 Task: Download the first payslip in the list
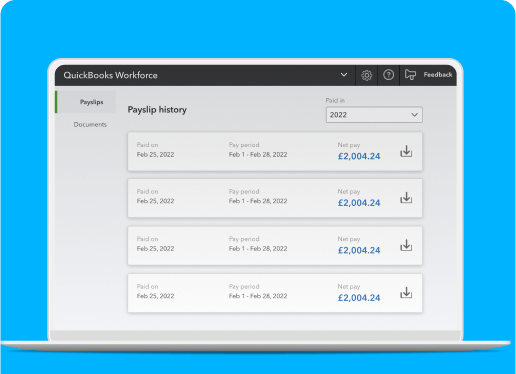coord(406,151)
